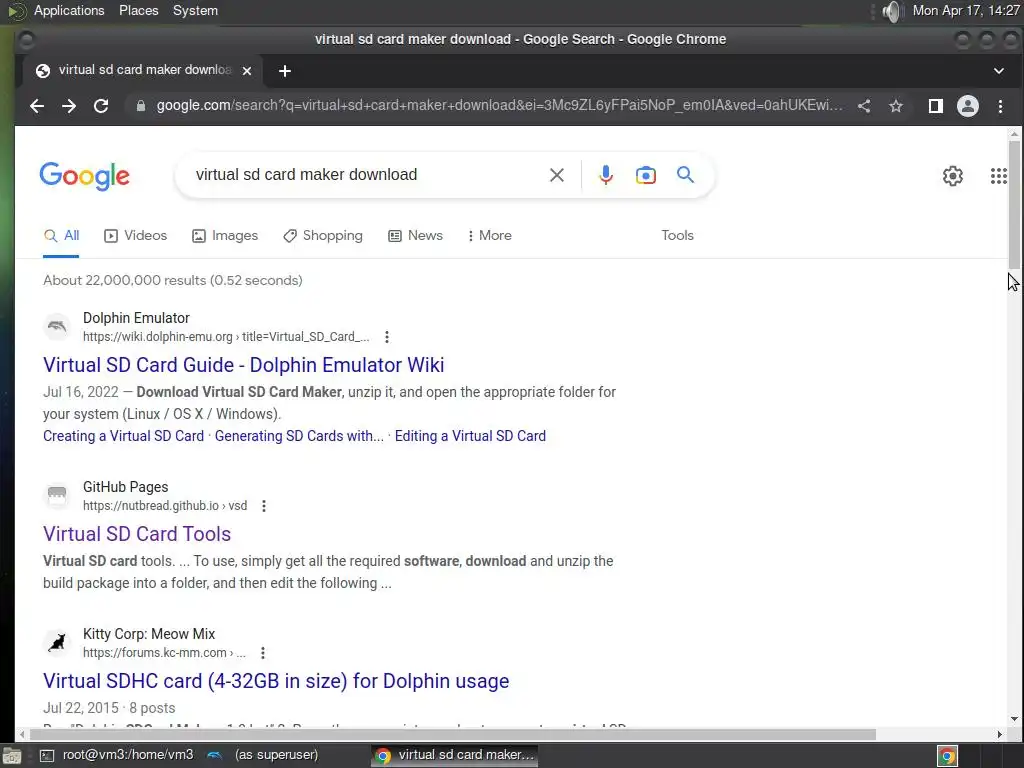This screenshot has width=1024, height=768.
Task: Switch to Videos results tab
Action: point(136,236)
